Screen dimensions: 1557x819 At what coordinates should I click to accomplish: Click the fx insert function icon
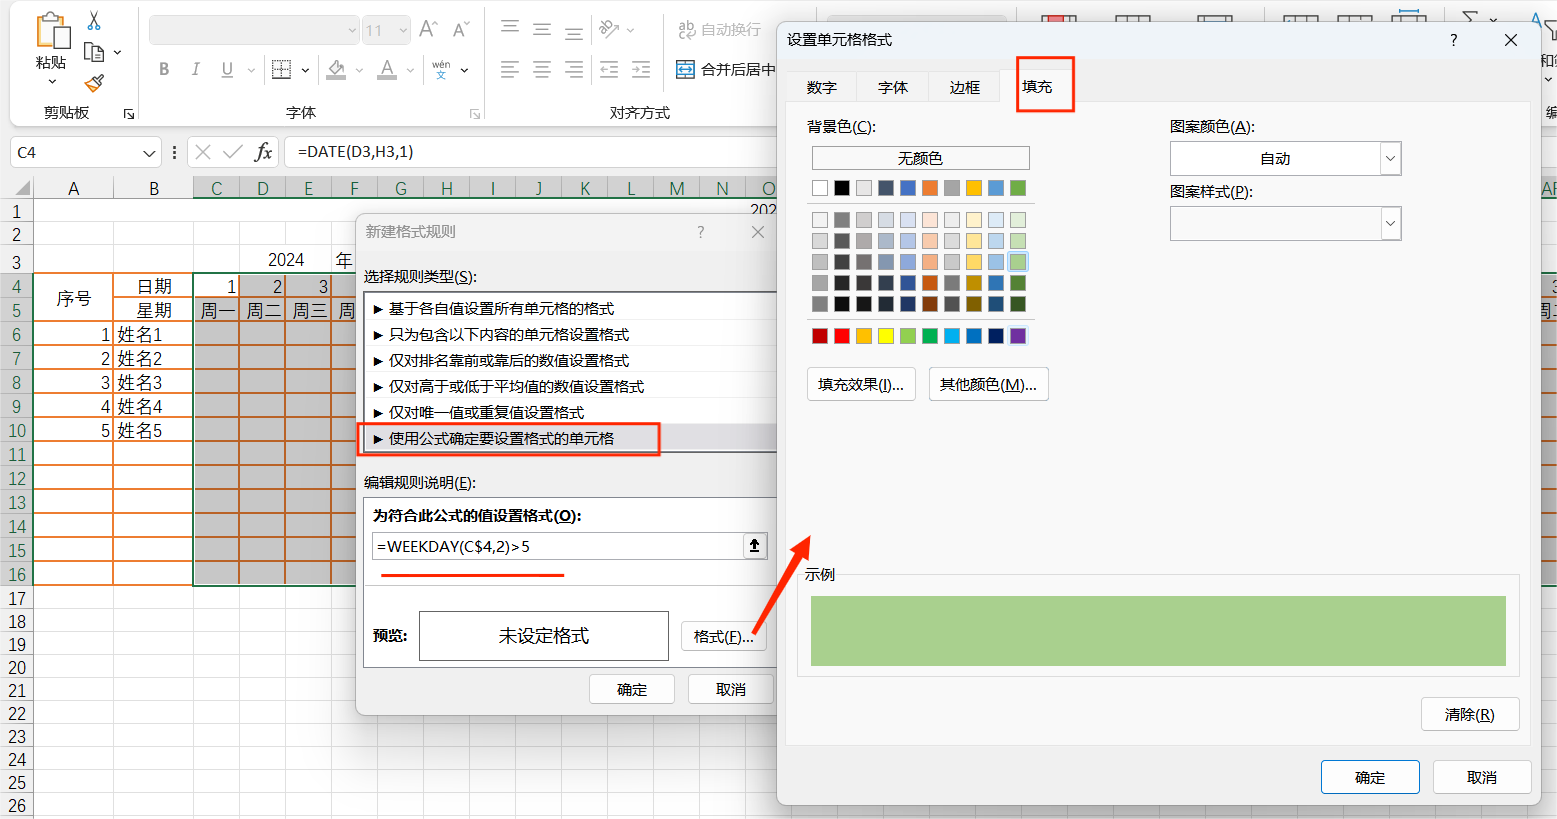pos(262,152)
